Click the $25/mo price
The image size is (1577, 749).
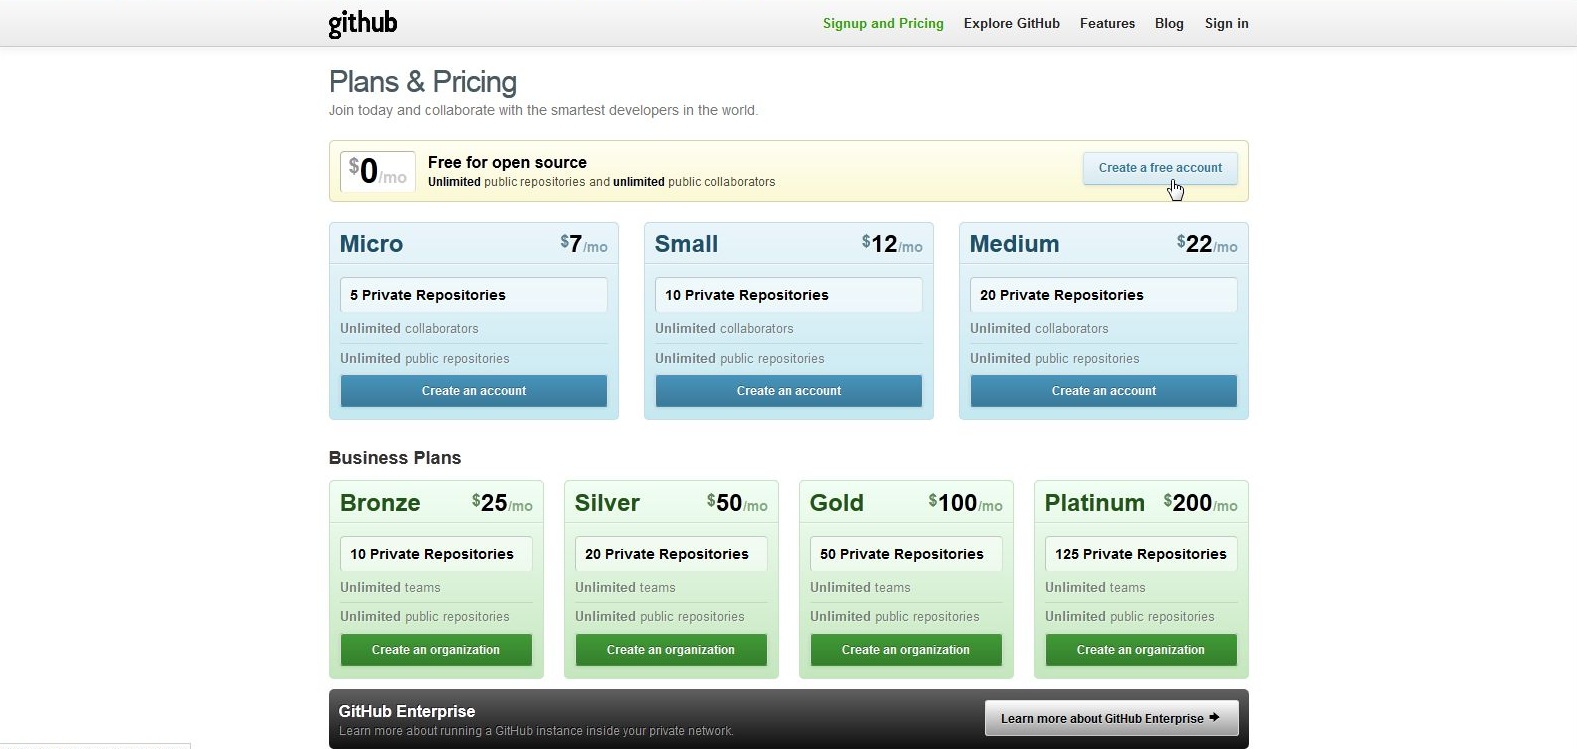coord(502,503)
